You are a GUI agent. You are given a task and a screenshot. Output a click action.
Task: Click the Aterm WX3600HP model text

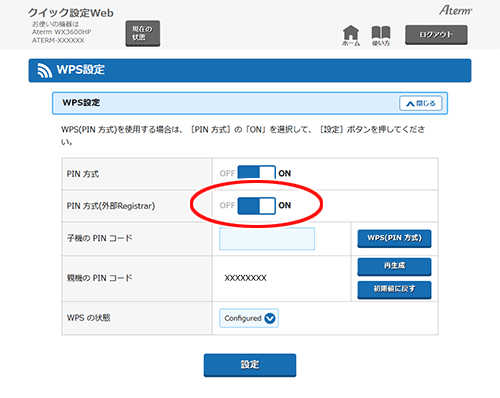click(62, 32)
